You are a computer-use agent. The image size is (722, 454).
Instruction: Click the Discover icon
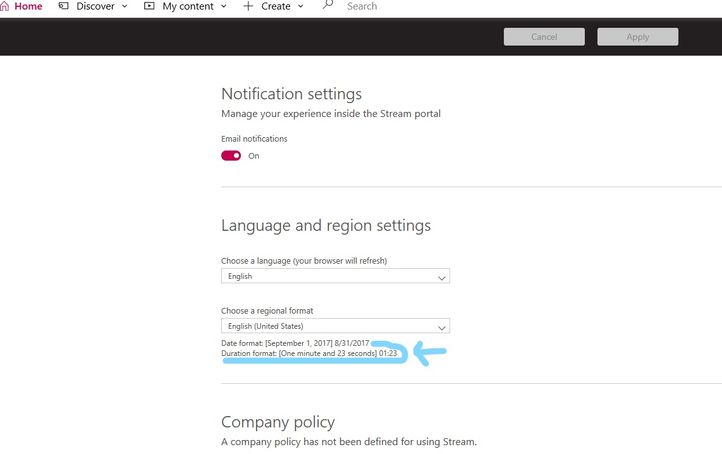click(x=64, y=6)
